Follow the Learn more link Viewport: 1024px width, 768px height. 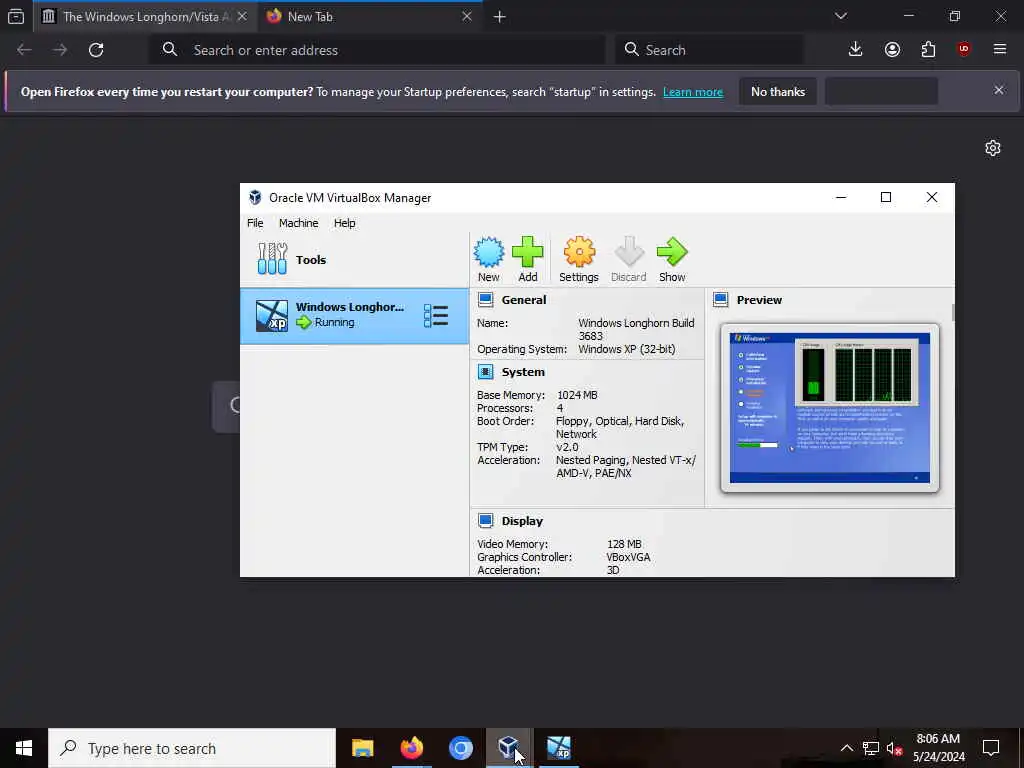pos(693,92)
